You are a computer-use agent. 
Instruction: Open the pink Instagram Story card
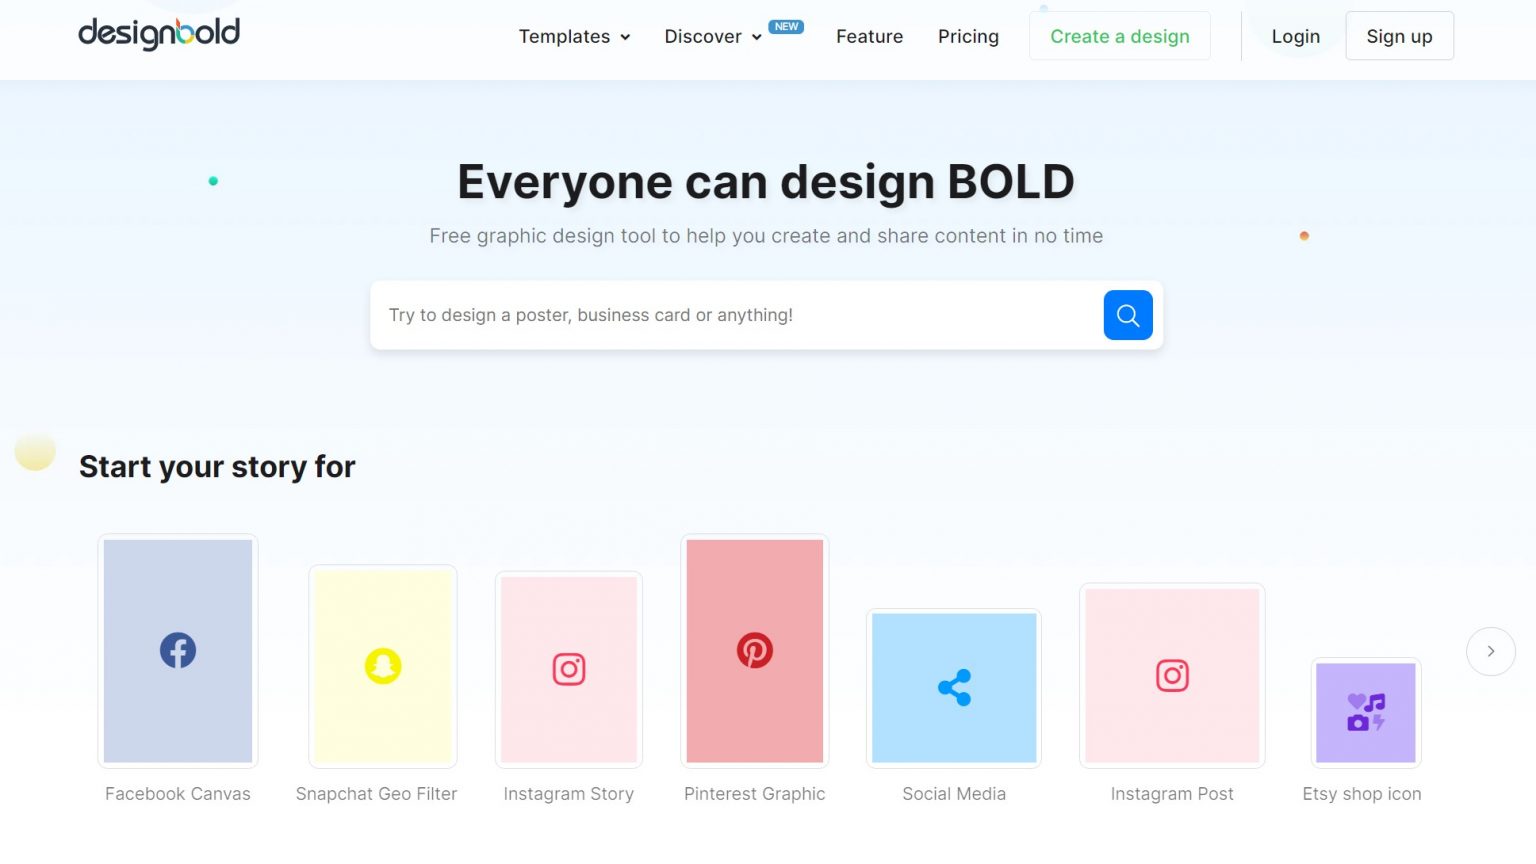pyautogui.click(x=569, y=670)
